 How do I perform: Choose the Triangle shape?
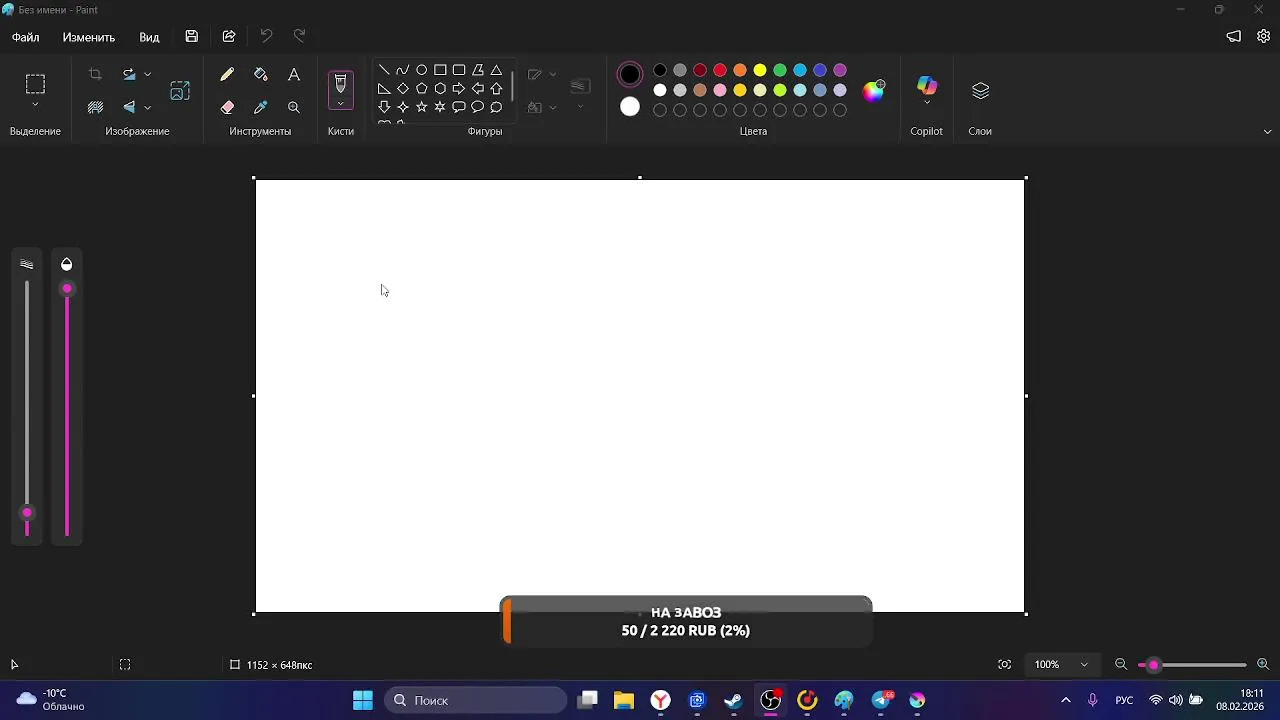pos(496,70)
